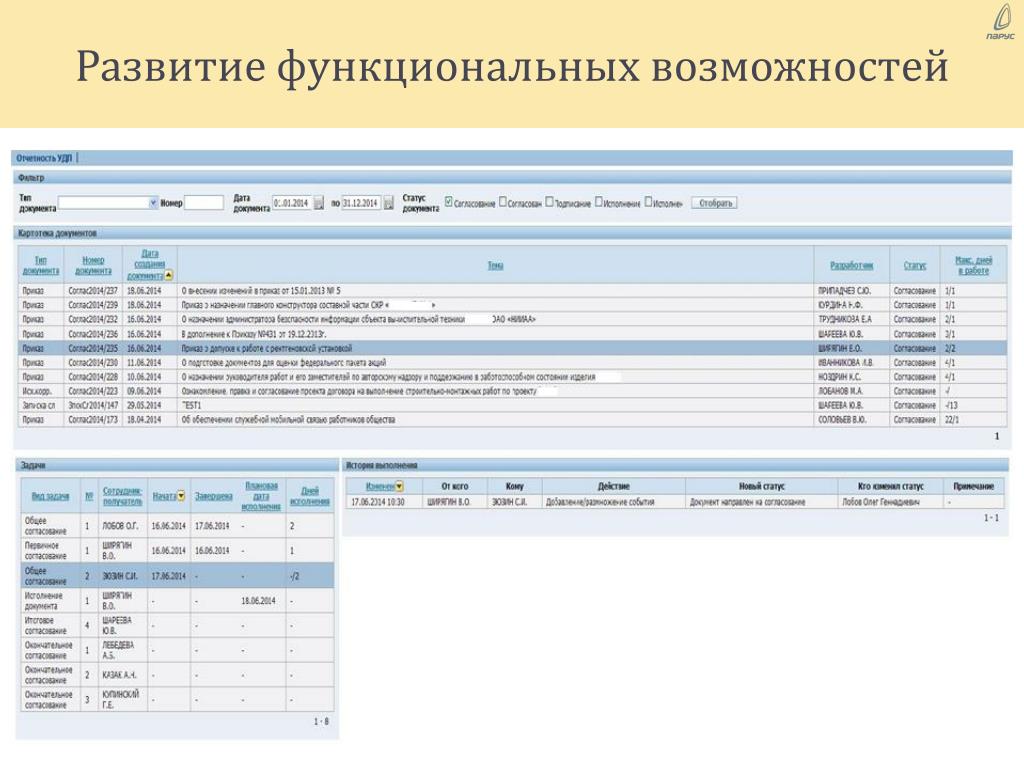Click sort arrow icon beside Начата header

tap(181, 496)
